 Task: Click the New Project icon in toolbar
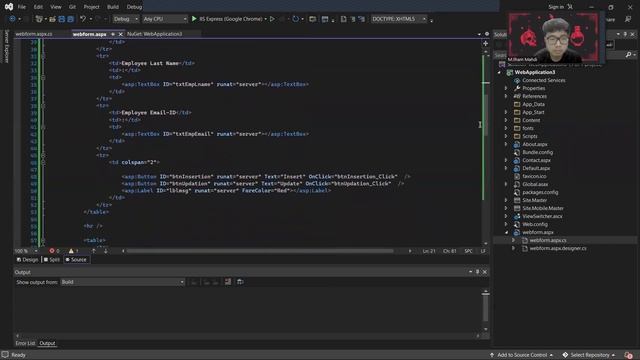[x=39, y=19]
